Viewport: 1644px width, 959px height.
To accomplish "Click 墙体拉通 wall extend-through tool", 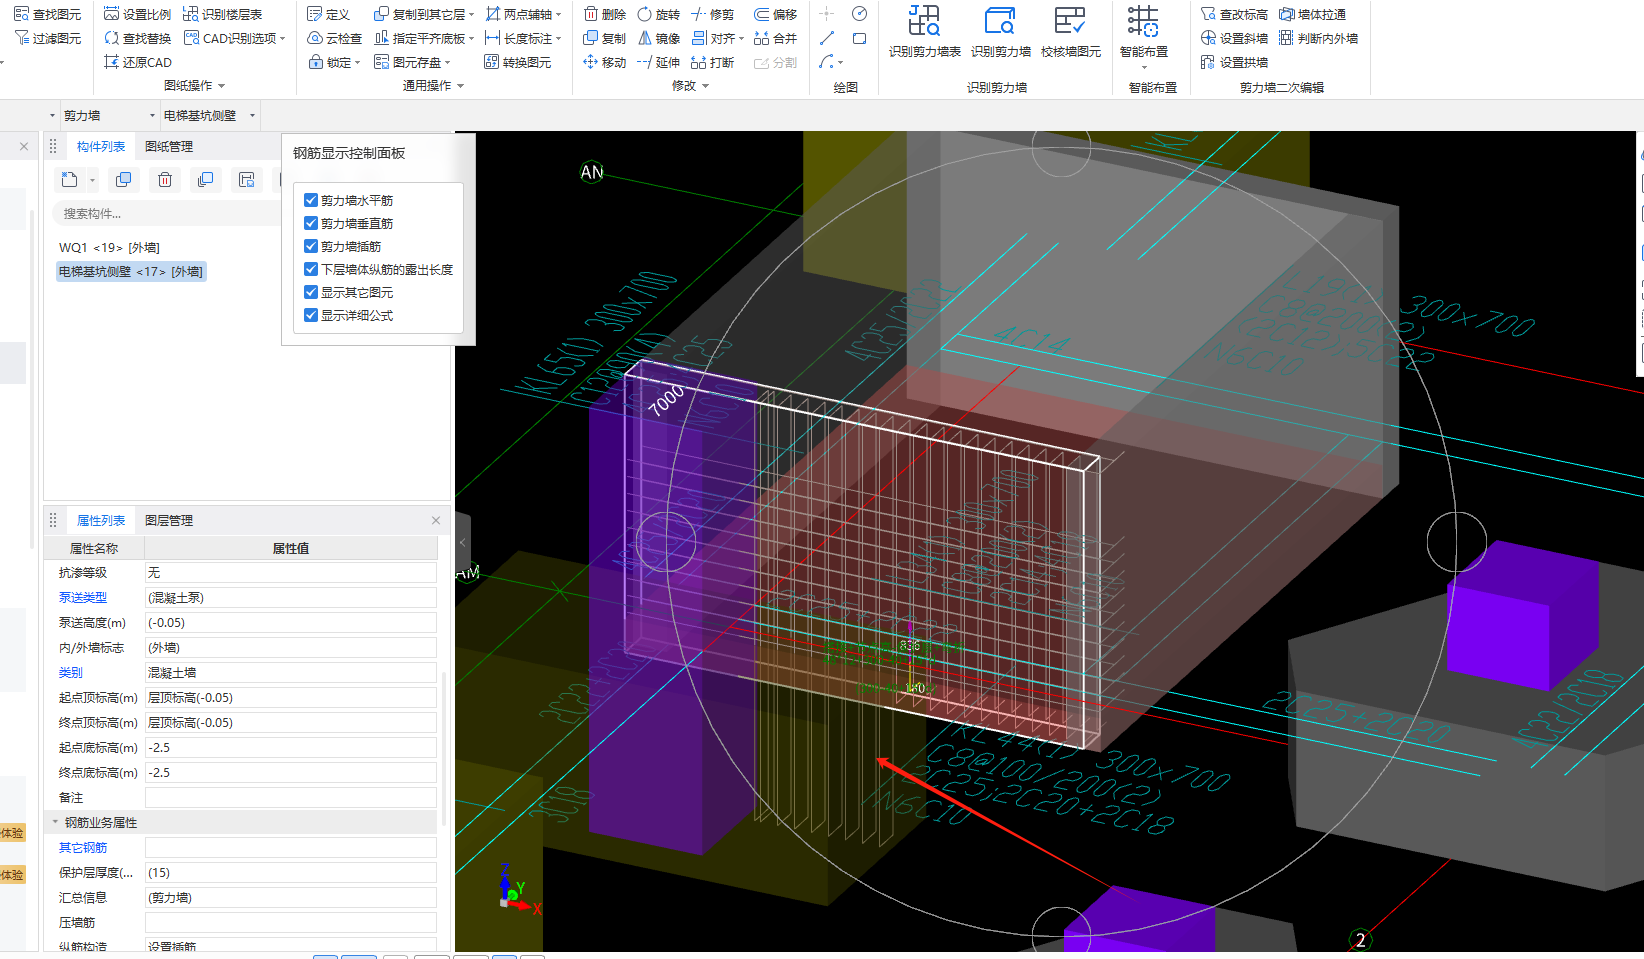I will [1312, 14].
